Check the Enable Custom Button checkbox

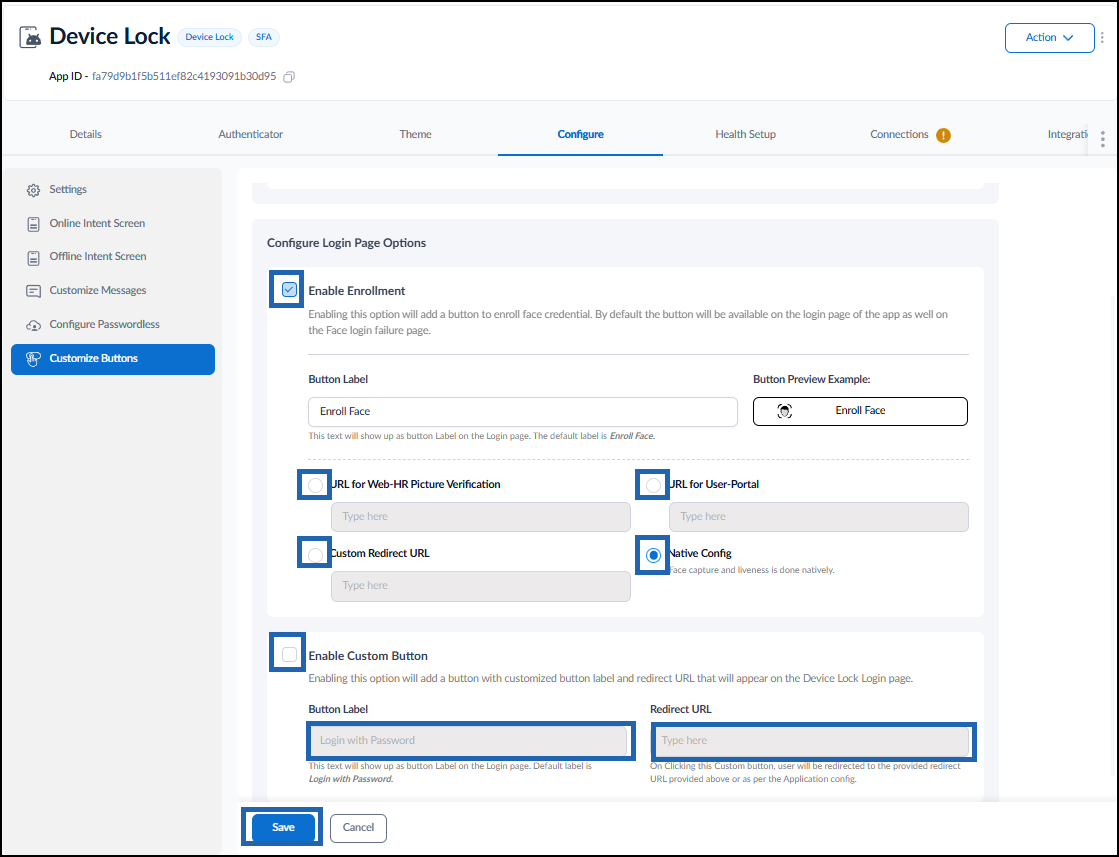(289, 654)
